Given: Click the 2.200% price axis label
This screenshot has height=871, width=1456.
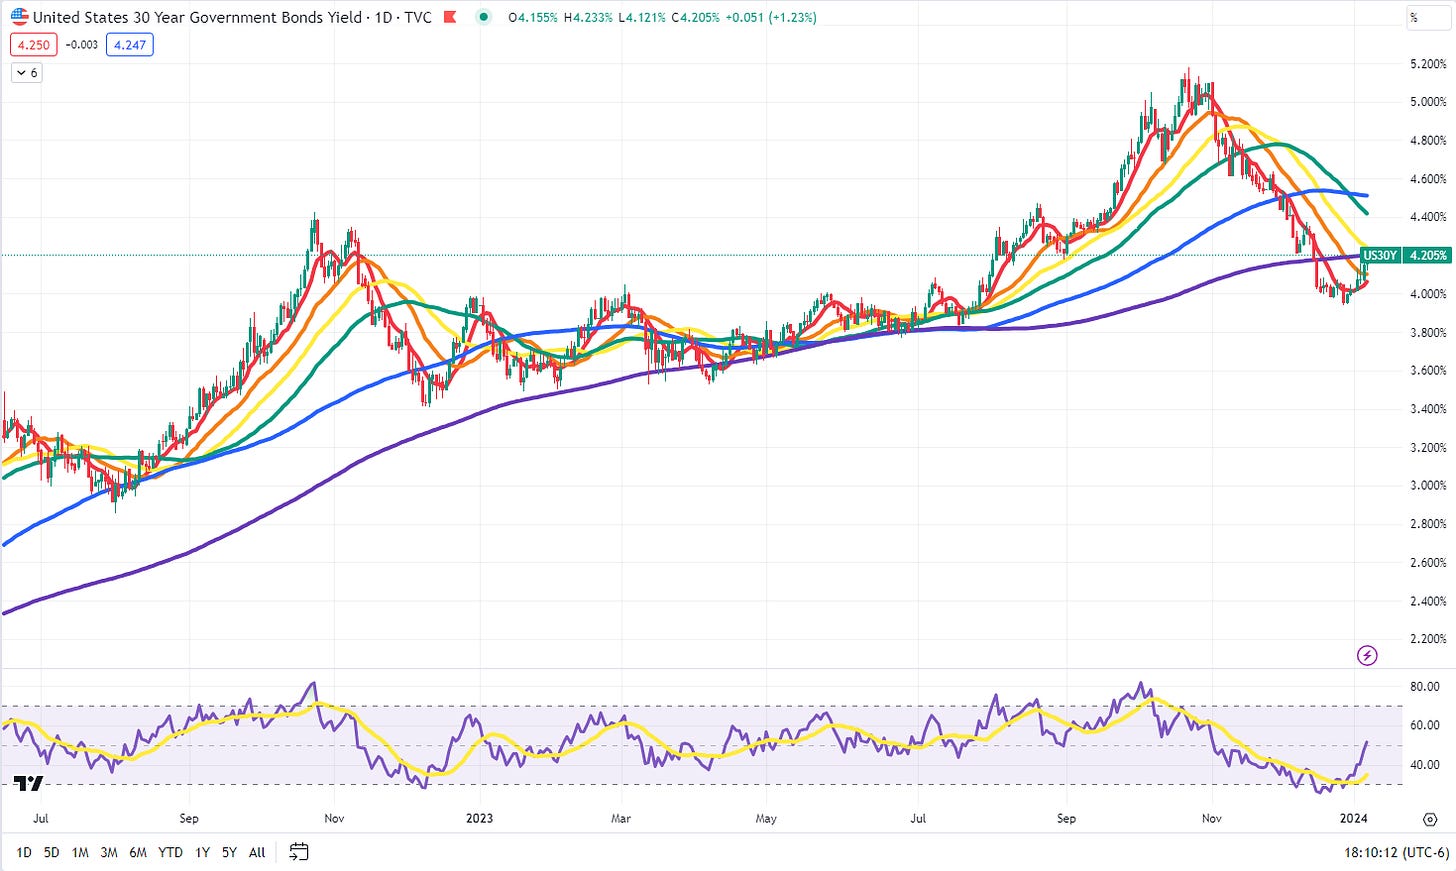Looking at the screenshot, I should [x=1427, y=639].
